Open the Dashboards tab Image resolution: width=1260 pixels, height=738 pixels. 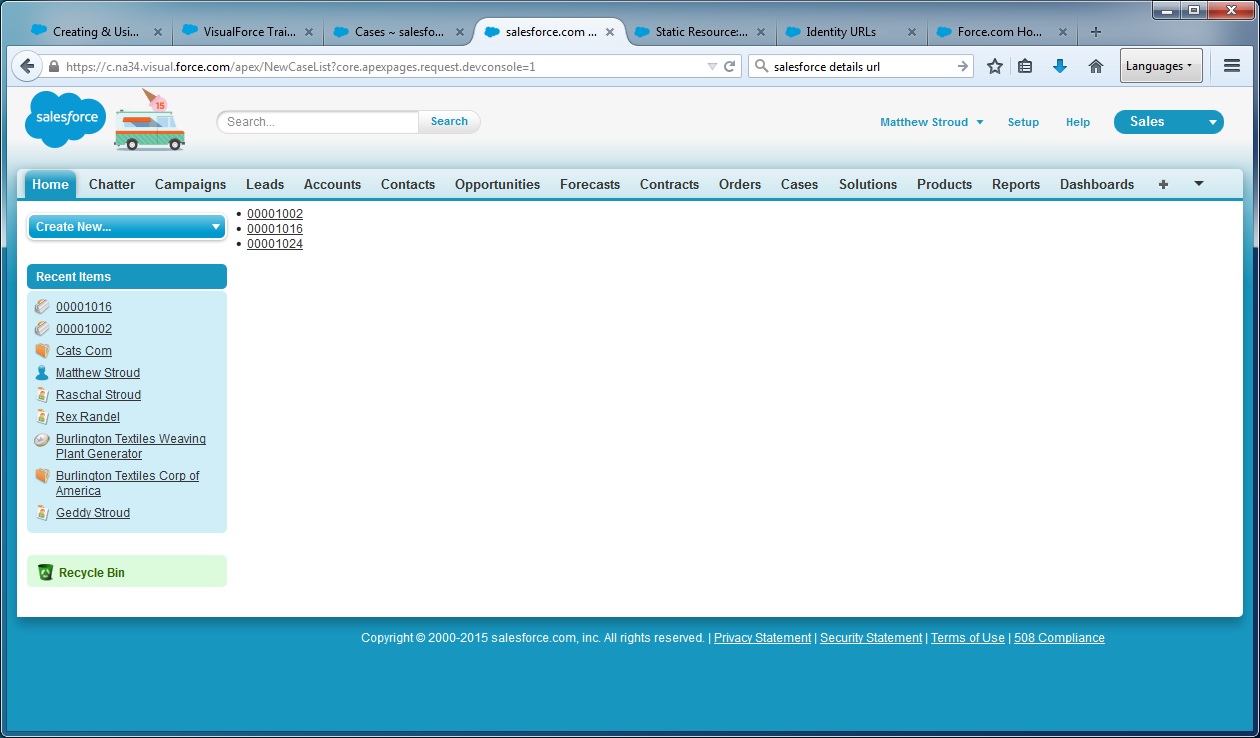1097,184
